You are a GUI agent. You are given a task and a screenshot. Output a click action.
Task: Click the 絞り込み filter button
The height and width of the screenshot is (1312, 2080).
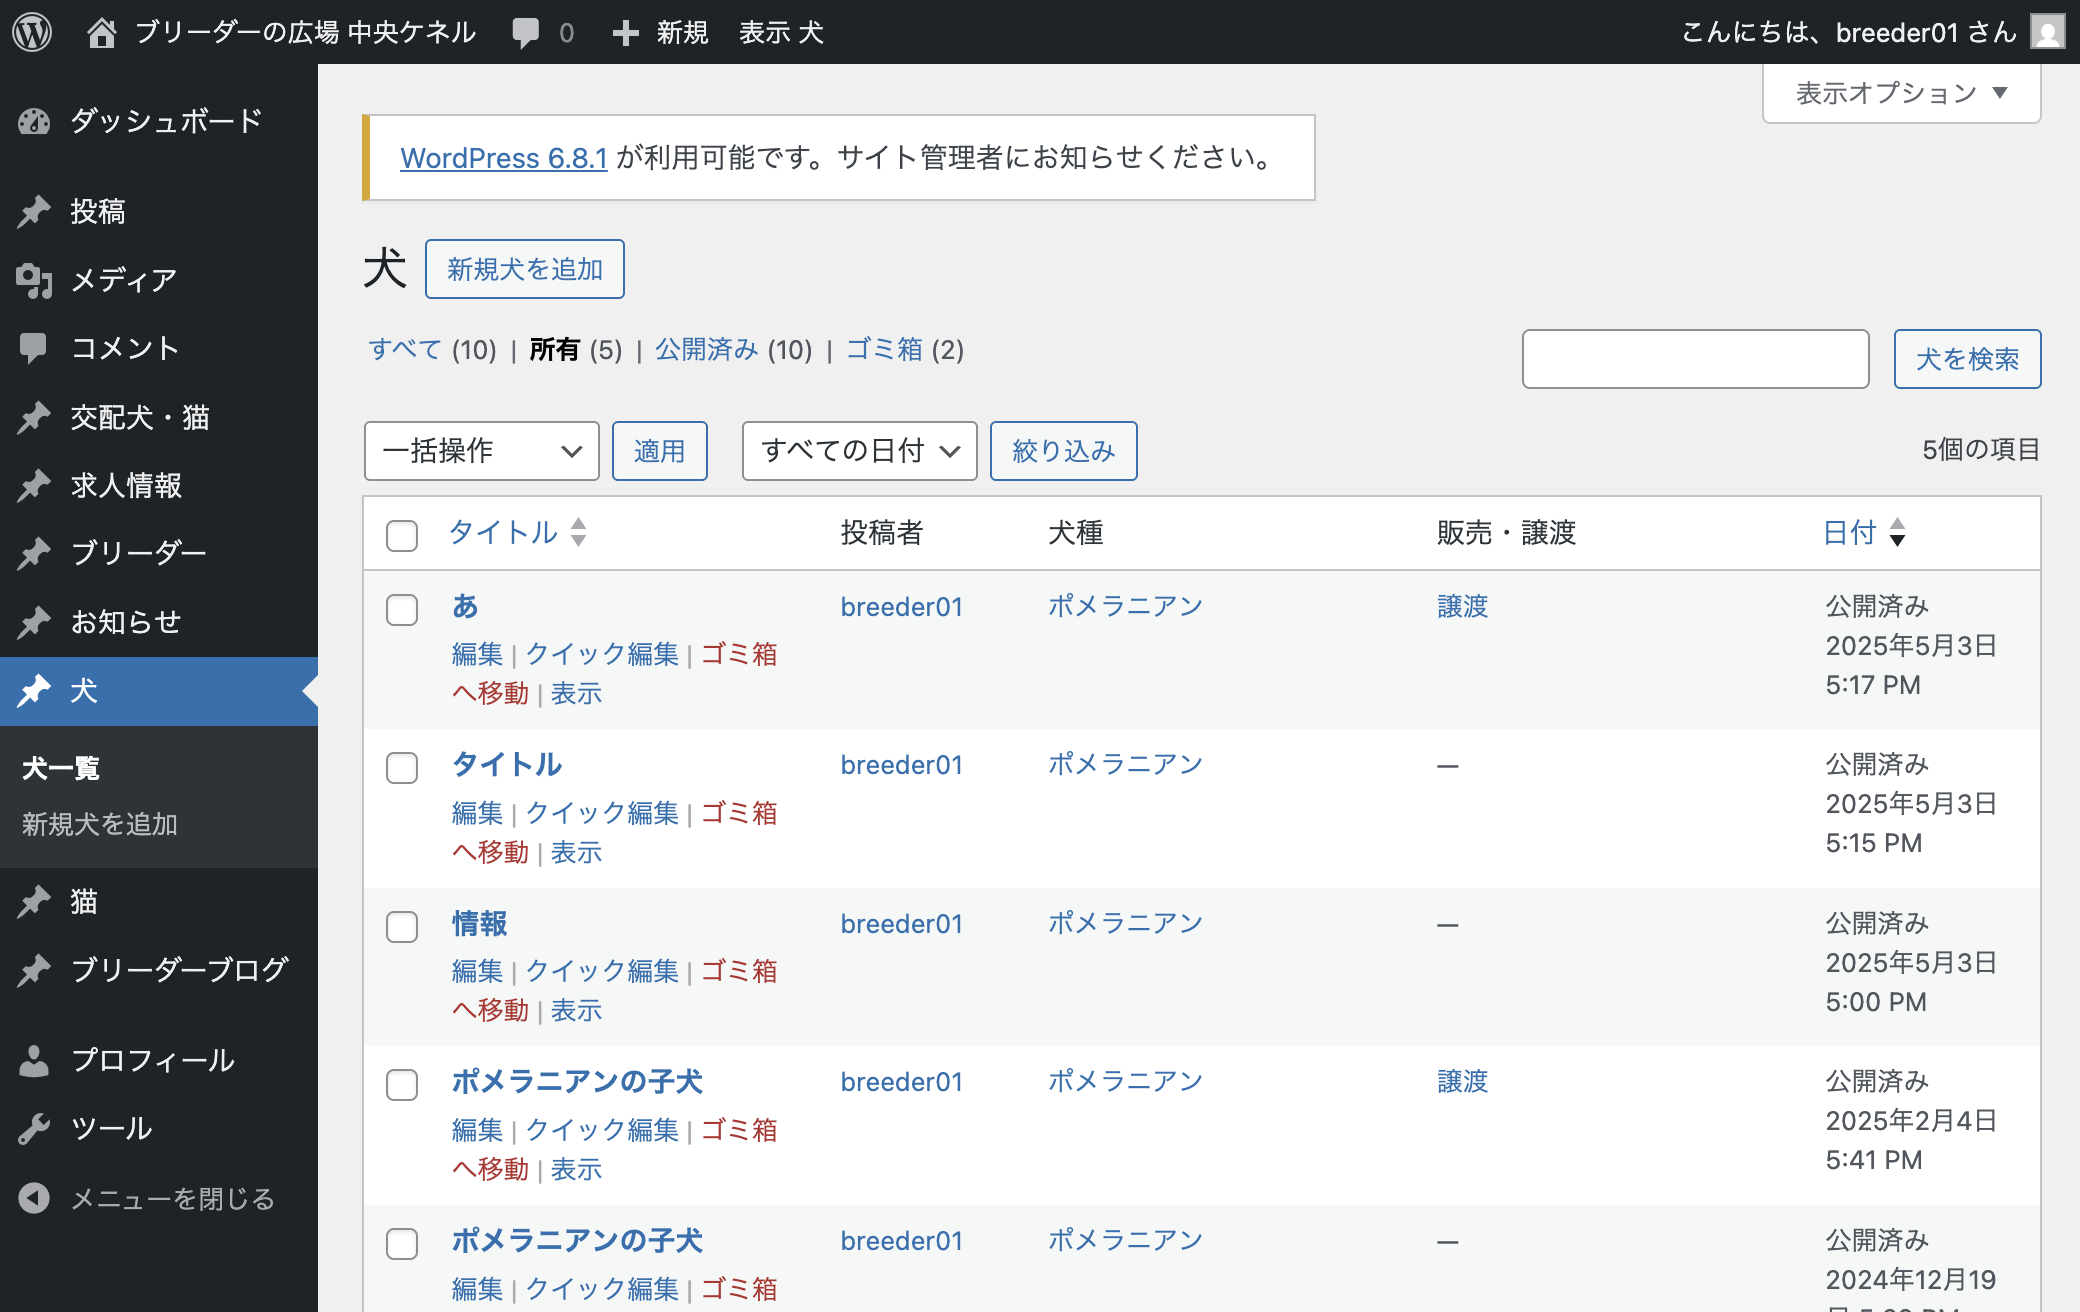coord(1064,451)
